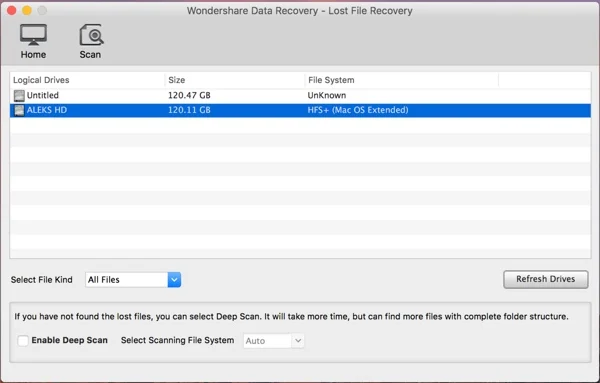Viewport: 600px width, 383px height.
Task: Click the ALEKS HD drive disk icon
Action: coord(19,110)
